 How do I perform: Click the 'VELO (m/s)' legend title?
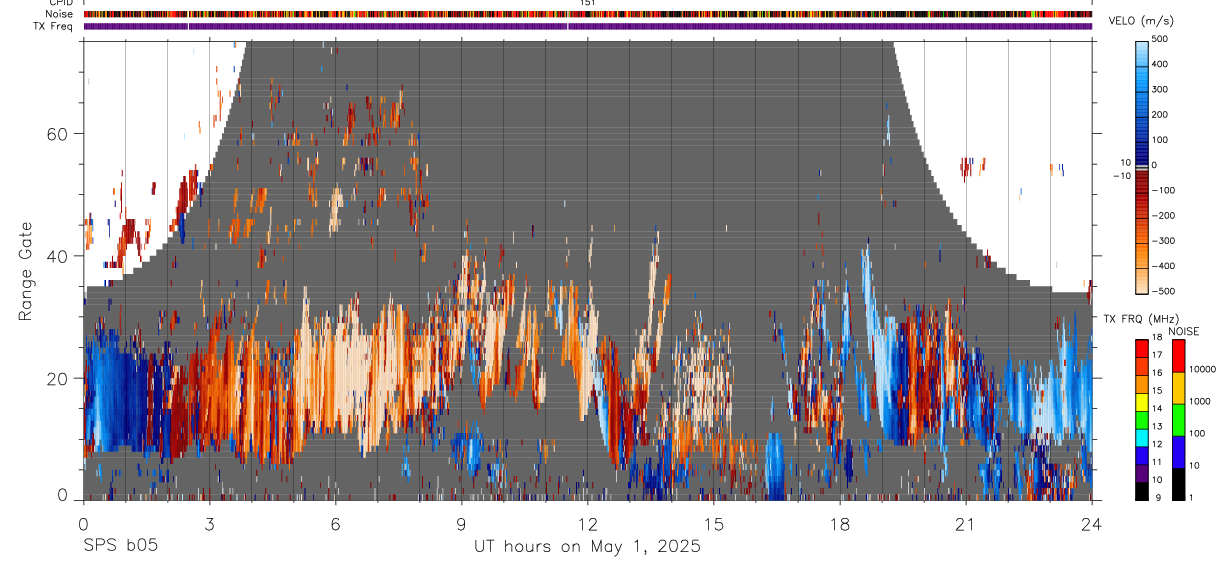(x=1142, y=21)
